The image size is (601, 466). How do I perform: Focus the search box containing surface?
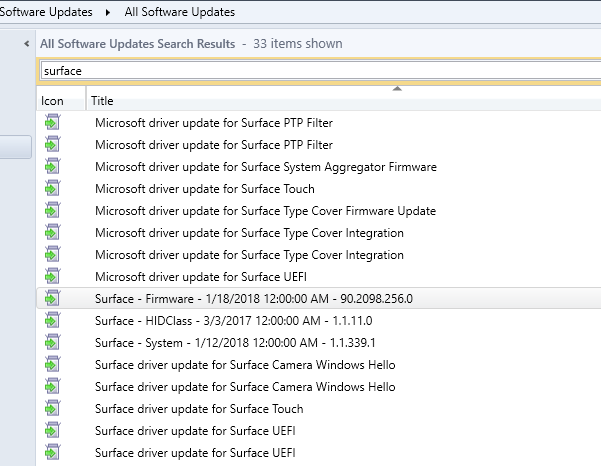(321, 71)
